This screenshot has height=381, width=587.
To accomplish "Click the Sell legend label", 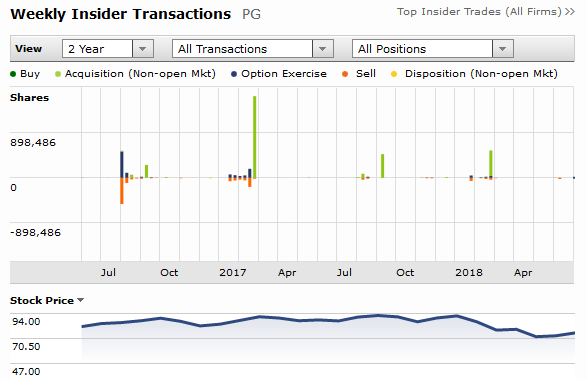I will (x=366, y=74).
